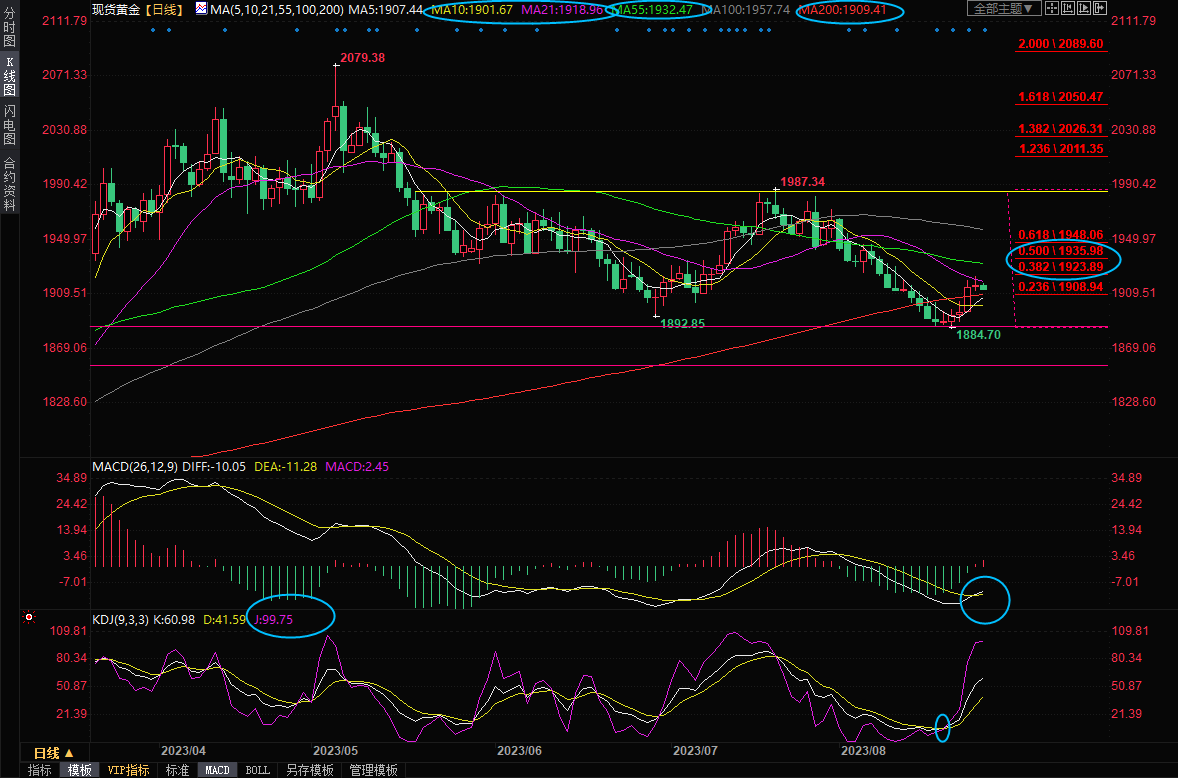Click the 0.618 Fibonacci level label

point(1060,233)
